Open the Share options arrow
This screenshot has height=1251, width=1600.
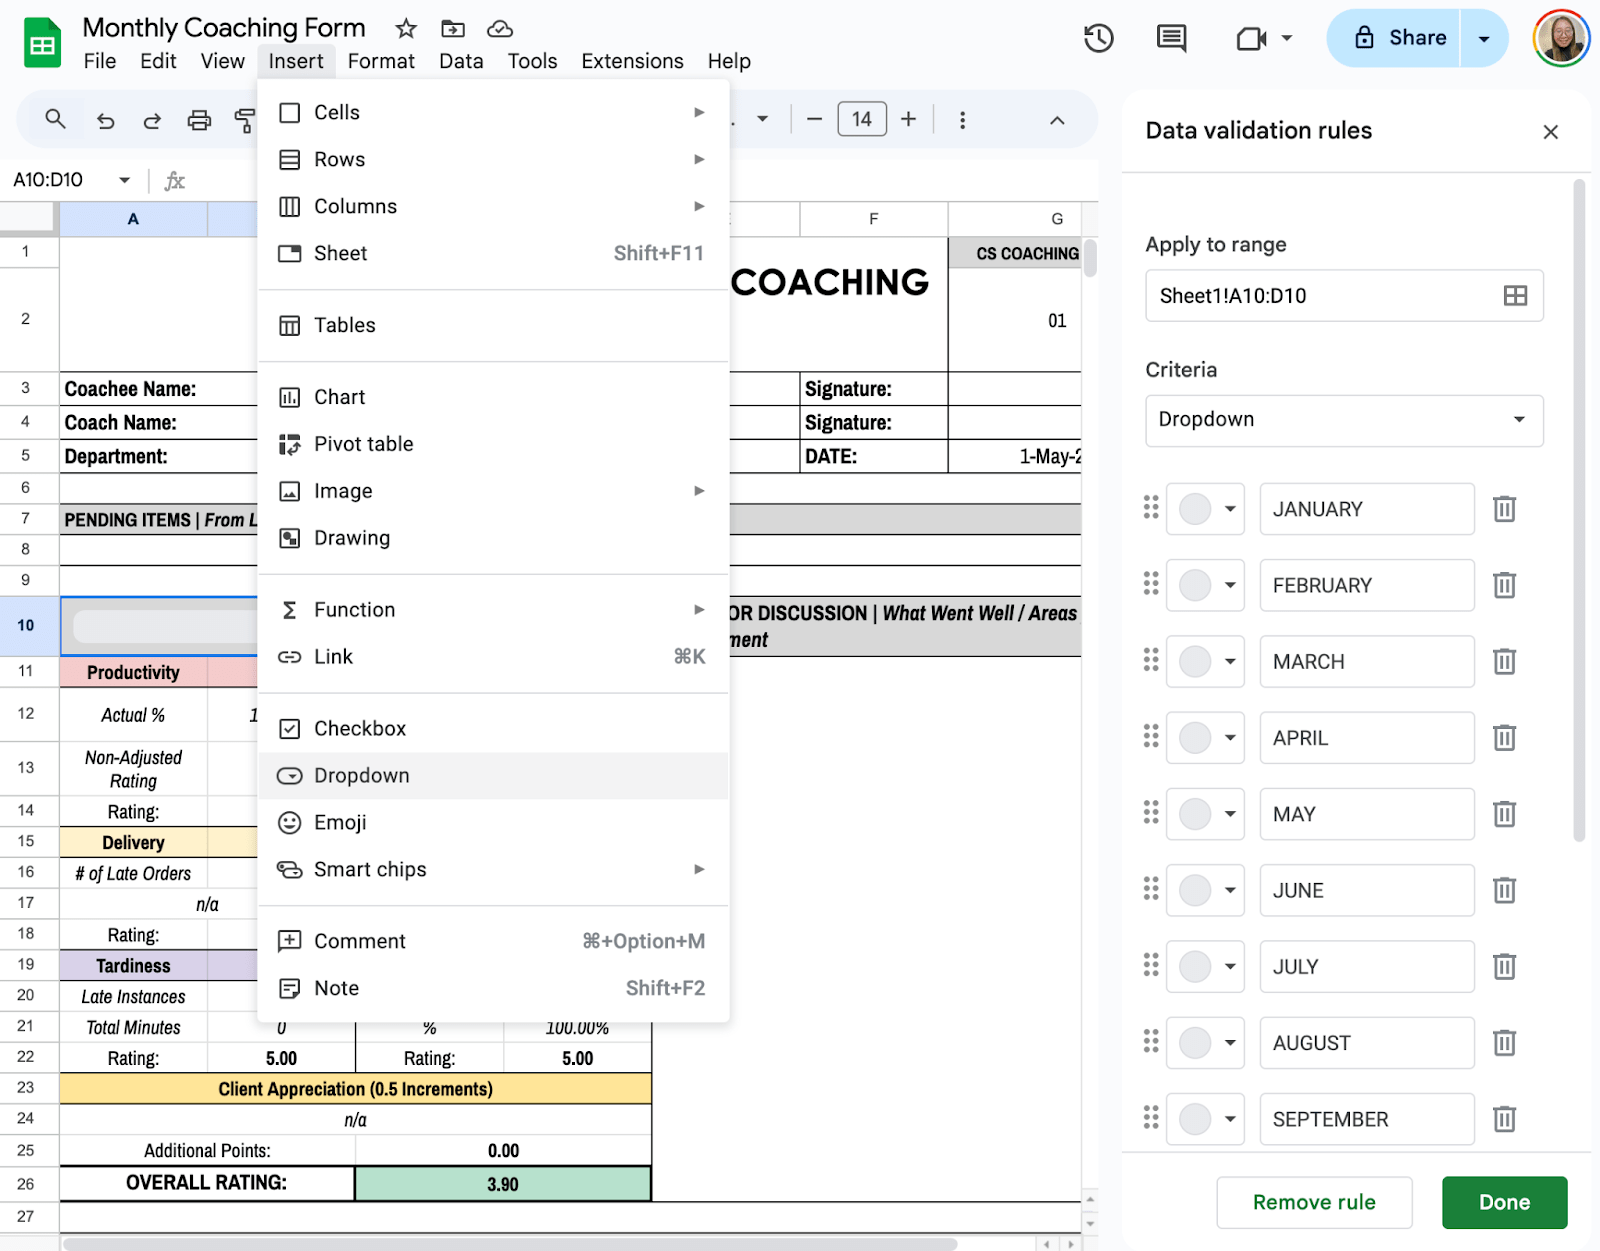[x=1484, y=39]
